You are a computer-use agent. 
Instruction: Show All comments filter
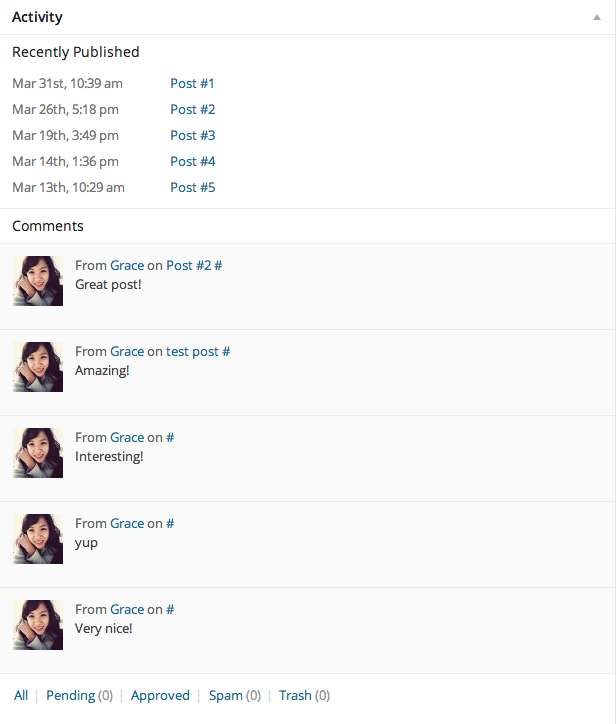[x=21, y=695]
